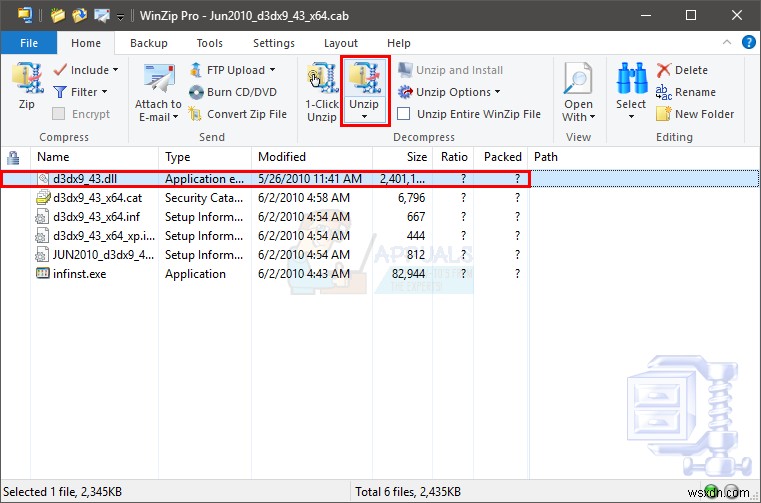Image resolution: width=761 pixels, height=503 pixels.
Task: Open the Customize Quick Access Toolbar dropdown
Action: coord(120,17)
